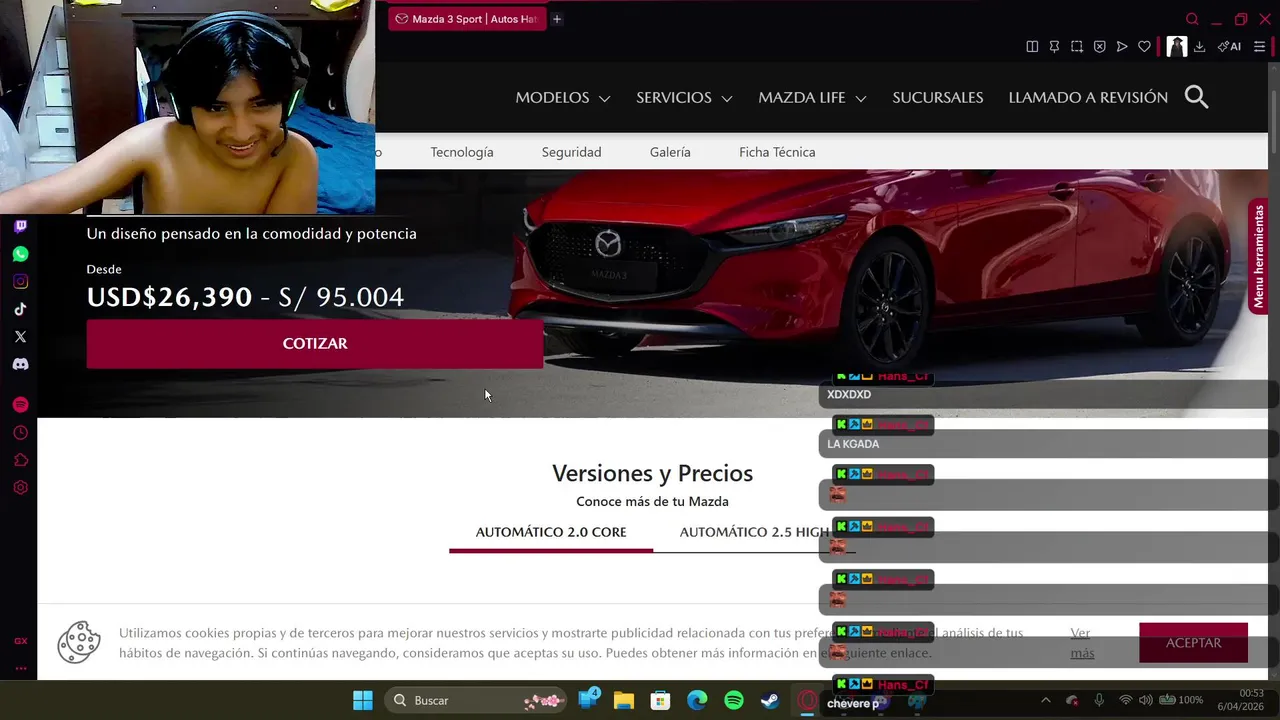Go to SUCURSALES in the nav bar
This screenshot has width=1280, height=720.
tap(937, 97)
